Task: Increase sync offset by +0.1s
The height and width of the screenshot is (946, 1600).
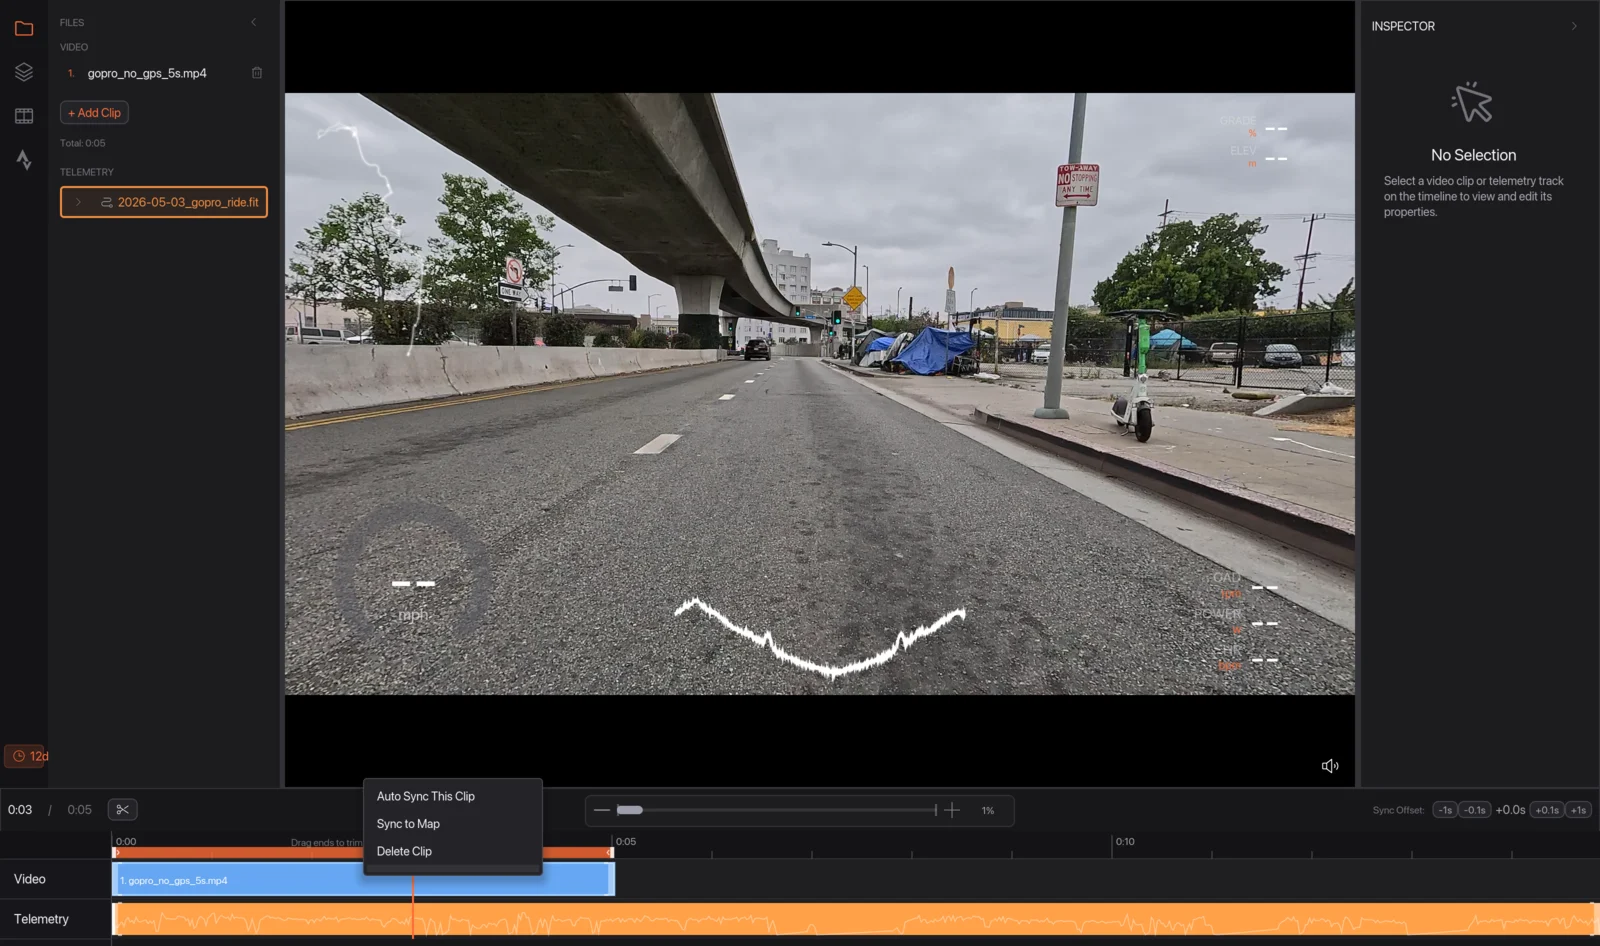Action: [x=1547, y=810]
